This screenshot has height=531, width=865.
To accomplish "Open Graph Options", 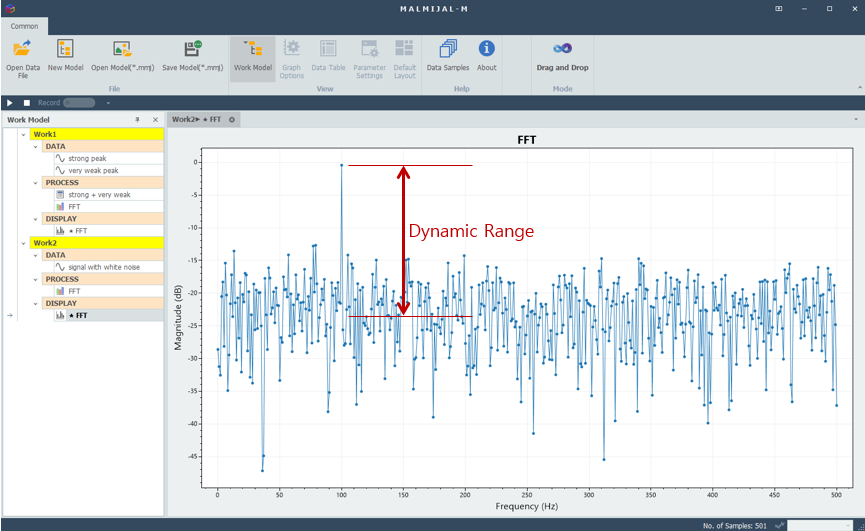I will pos(291,59).
